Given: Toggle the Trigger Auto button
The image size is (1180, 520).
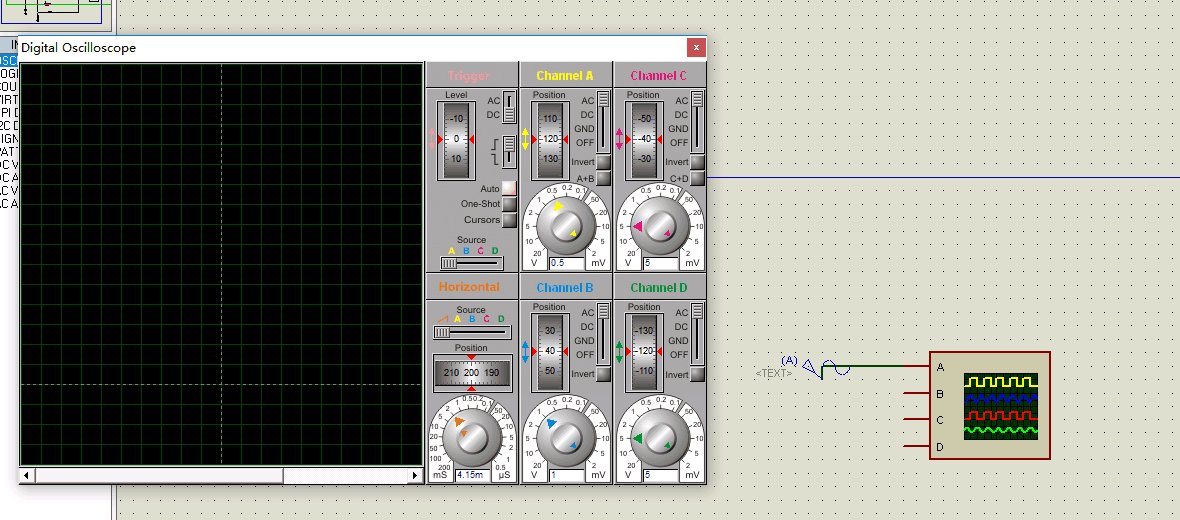Looking at the screenshot, I should 509,188.
